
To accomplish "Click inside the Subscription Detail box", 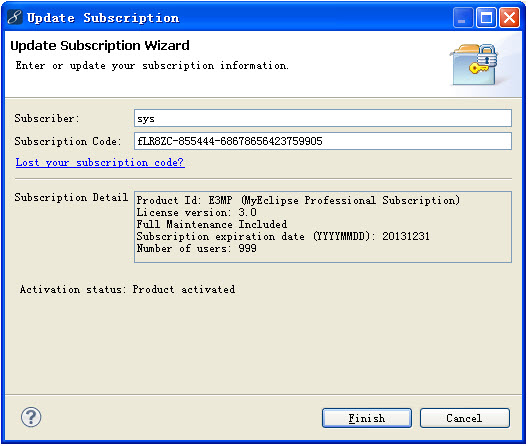I will click(x=323, y=227).
